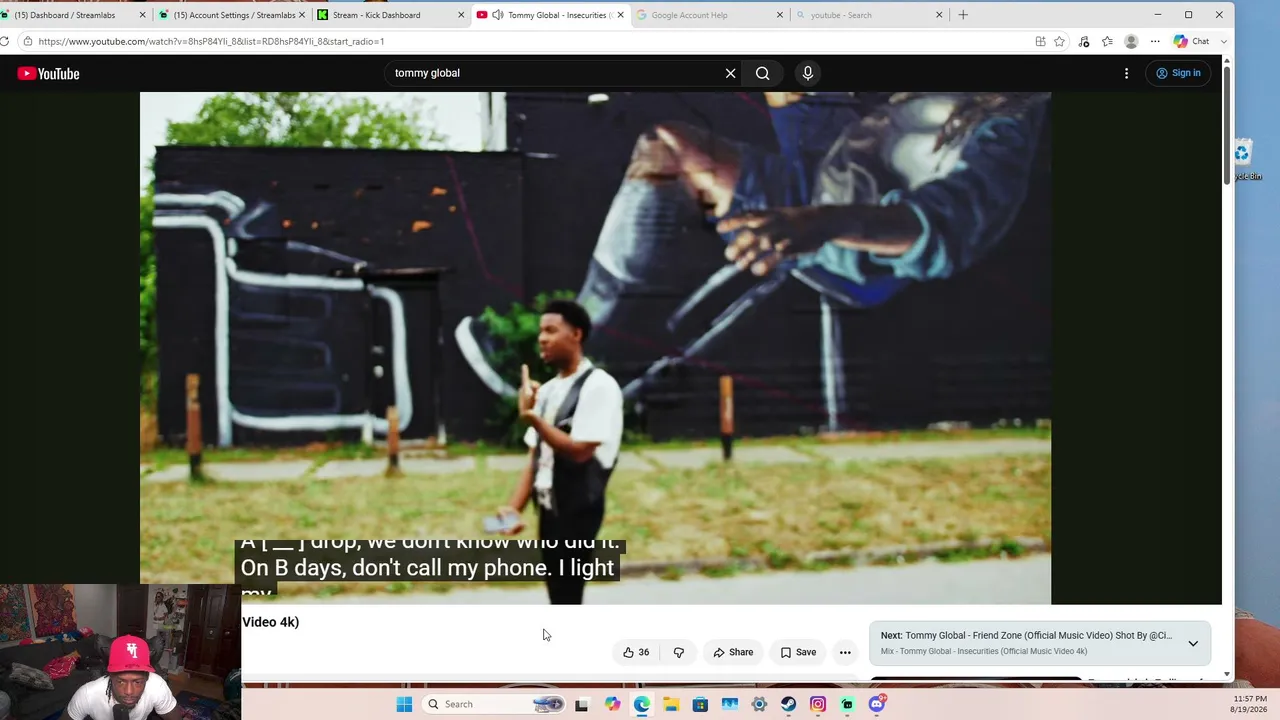
Task: Open the browser profile avatar
Action: click(x=1131, y=41)
